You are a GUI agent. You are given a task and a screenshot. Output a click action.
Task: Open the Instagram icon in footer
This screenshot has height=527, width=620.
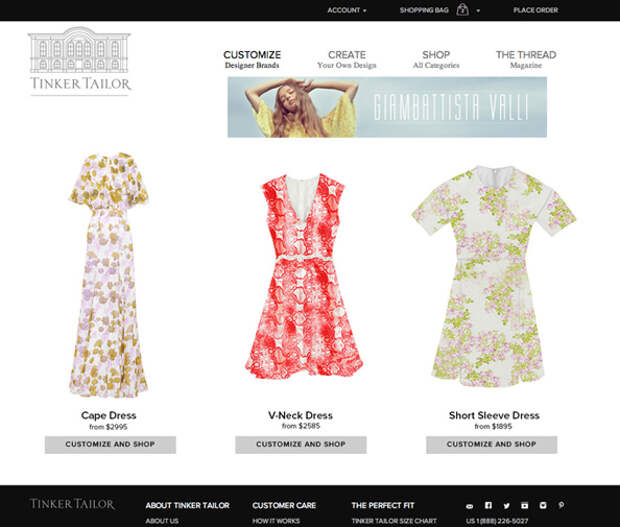click(543, 505)
